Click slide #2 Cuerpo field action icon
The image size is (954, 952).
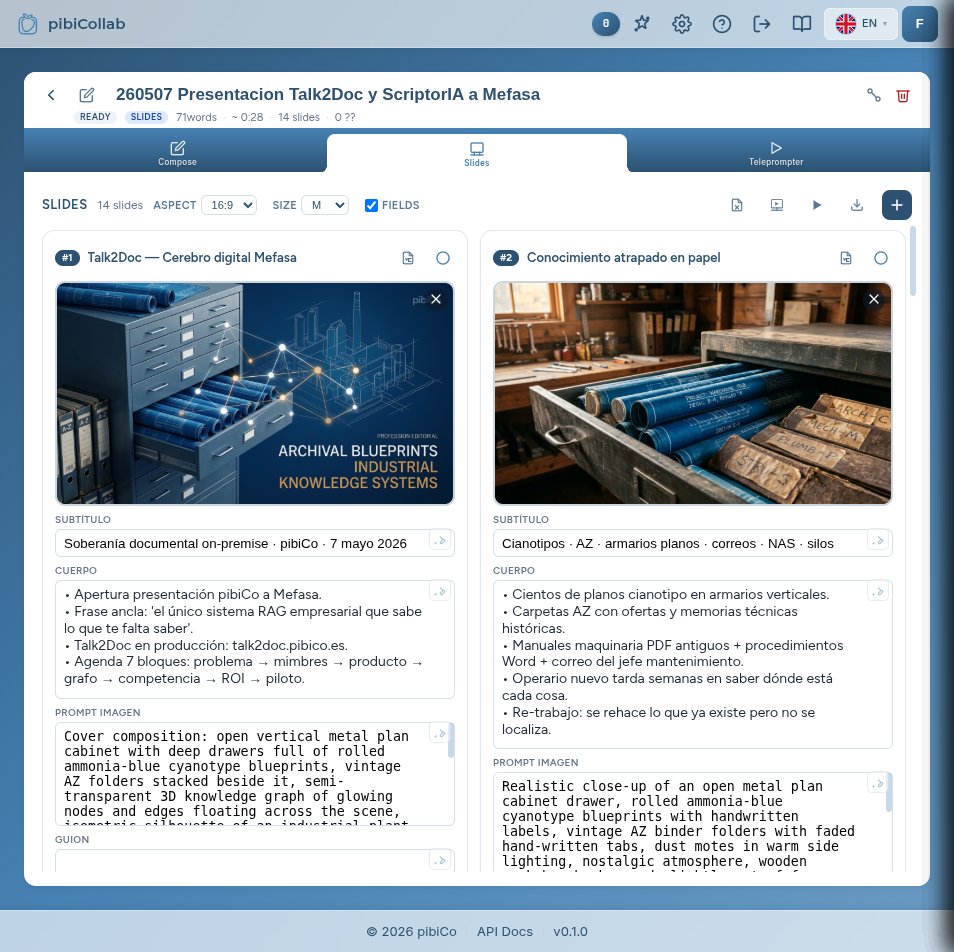(878, 591)
